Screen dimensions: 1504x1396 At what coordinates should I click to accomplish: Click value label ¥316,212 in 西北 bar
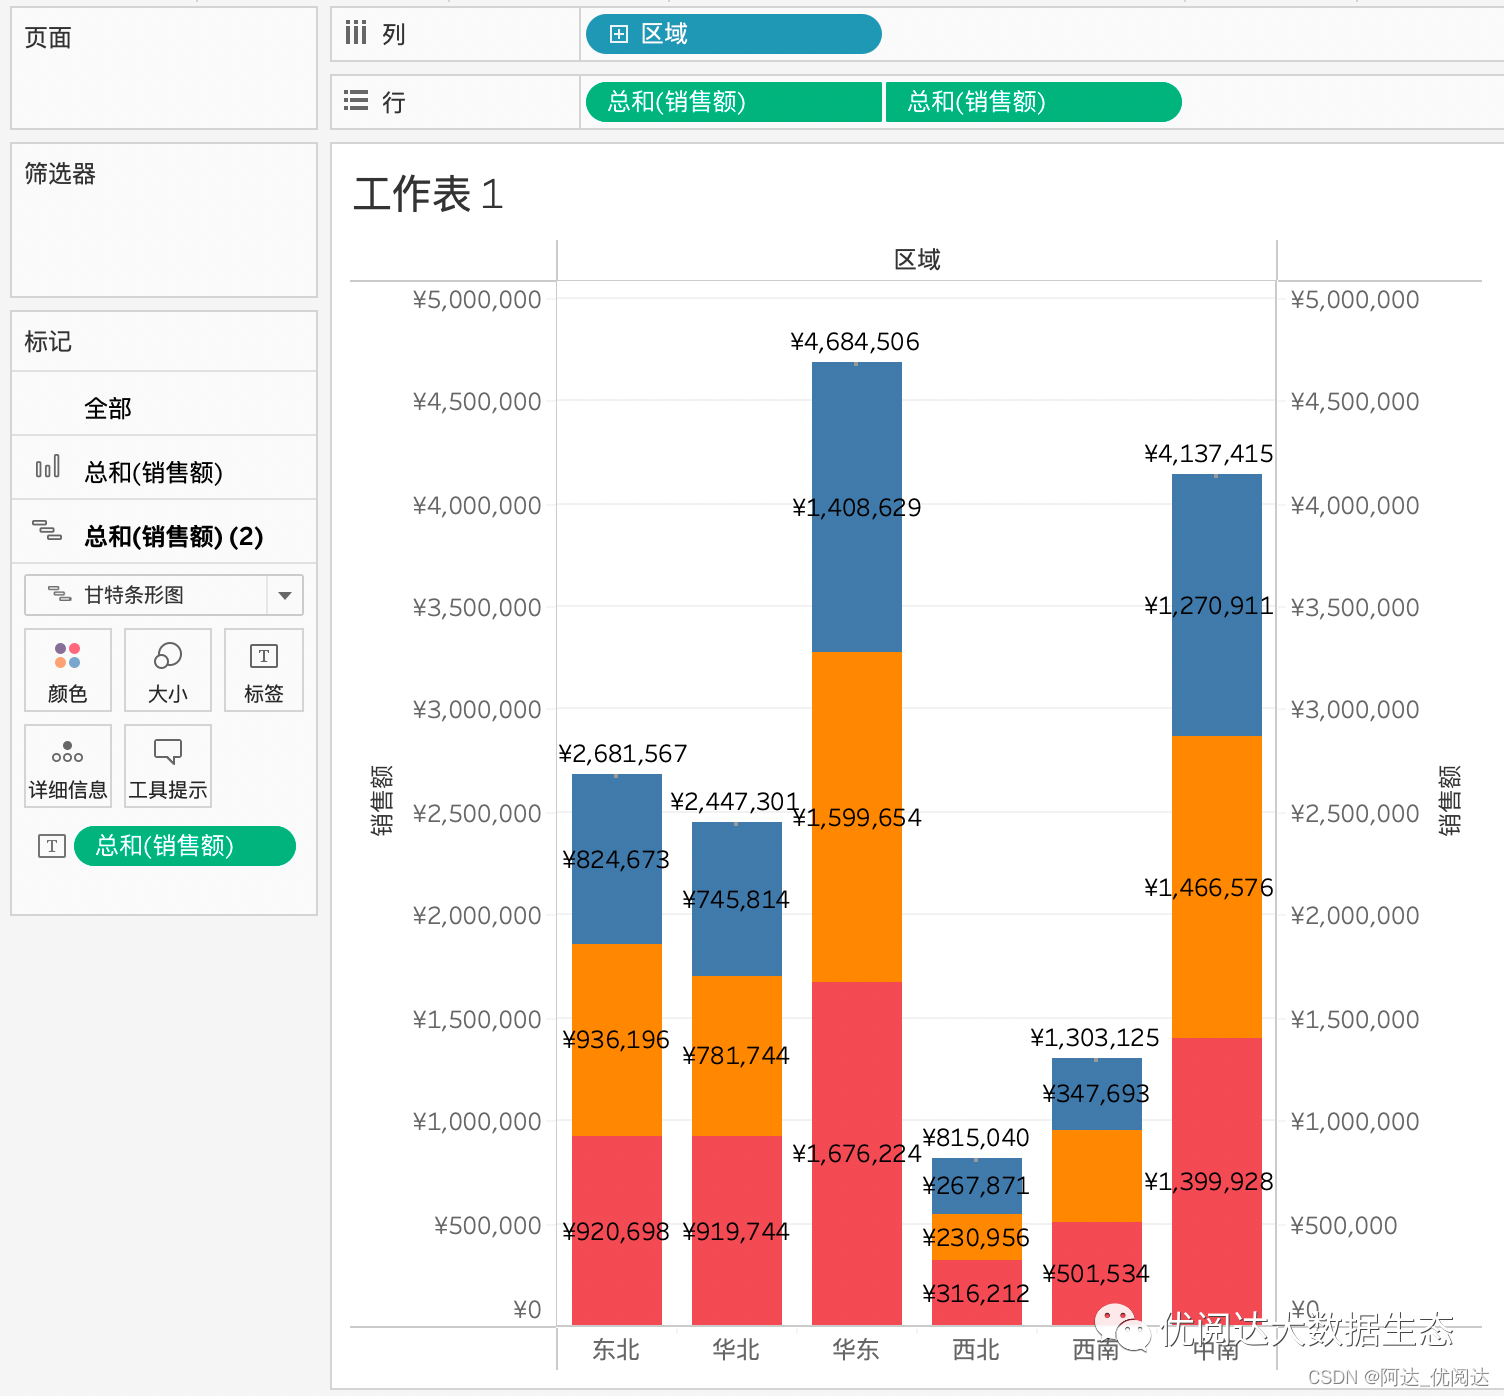pos(976,1294)
